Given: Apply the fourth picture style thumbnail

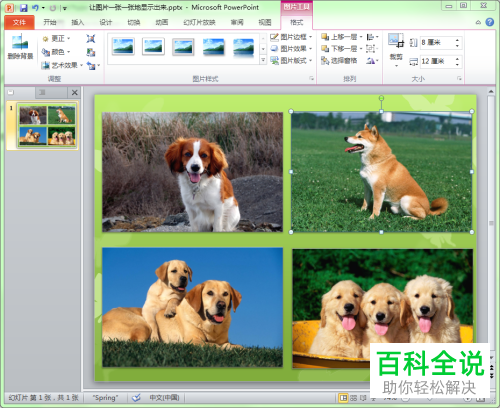Looking at the screenshot, I should click(x=213, y=46).
